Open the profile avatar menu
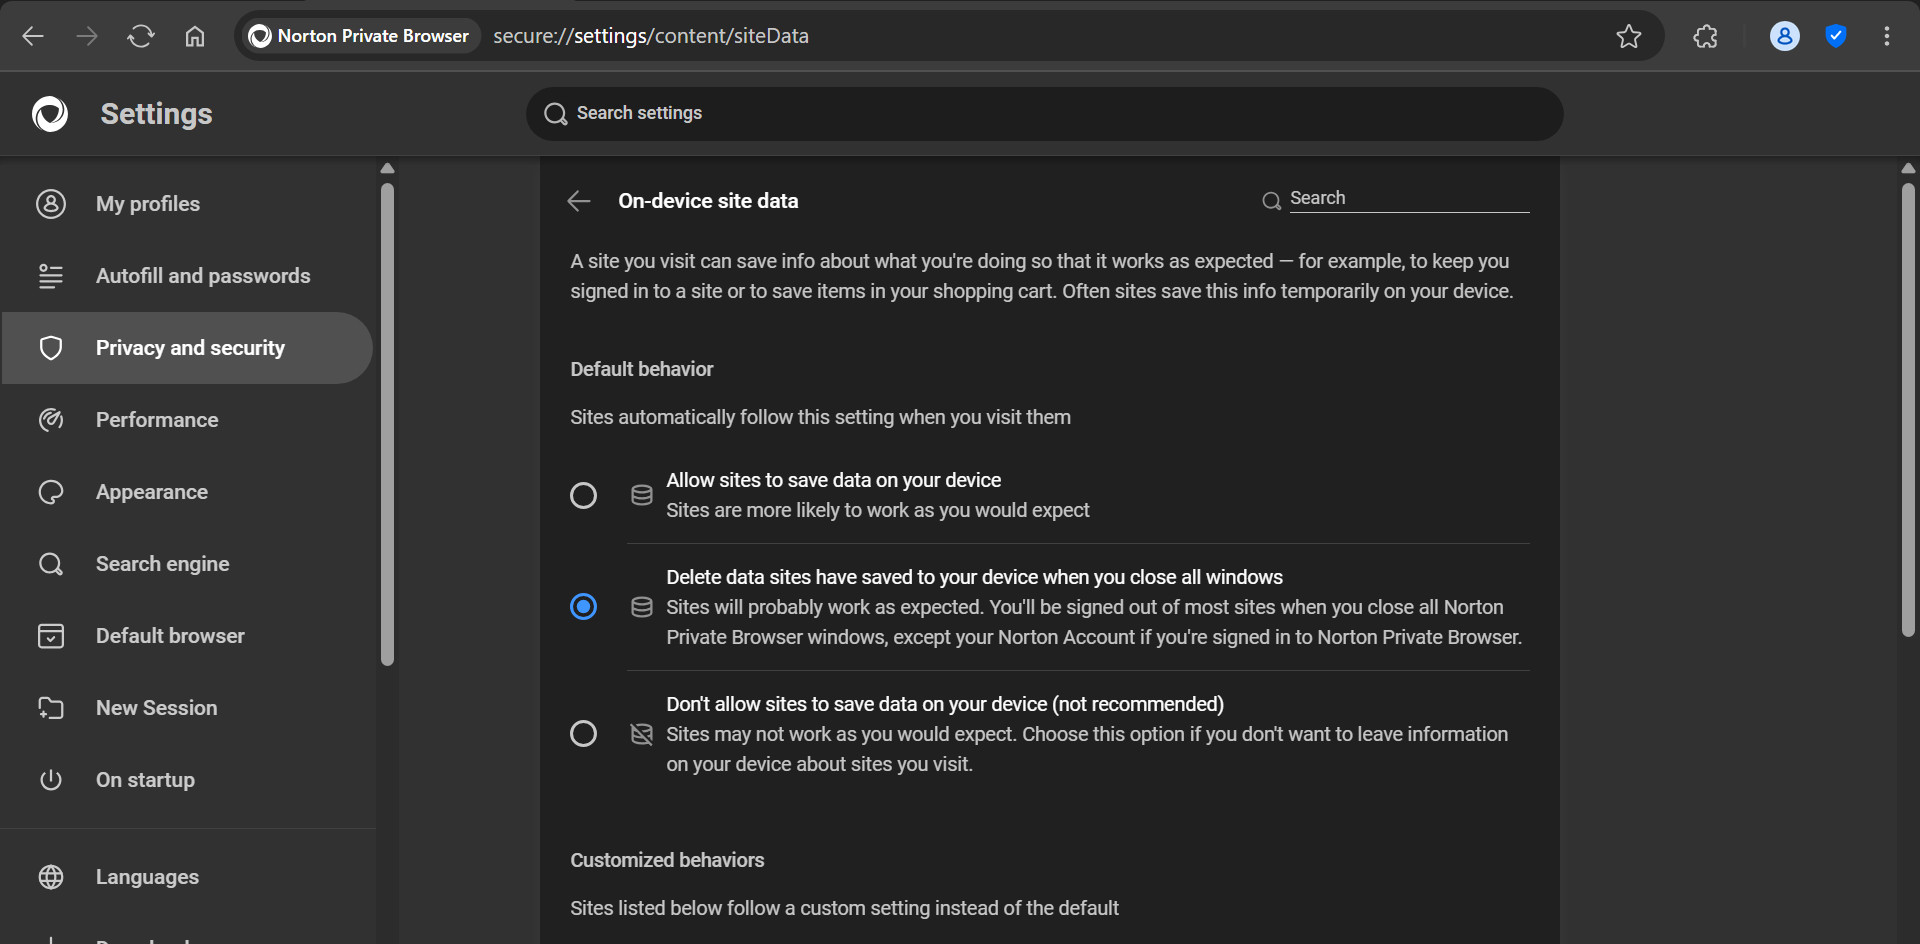Viewport: 1920px width, 944px height. click(1785, 36)
